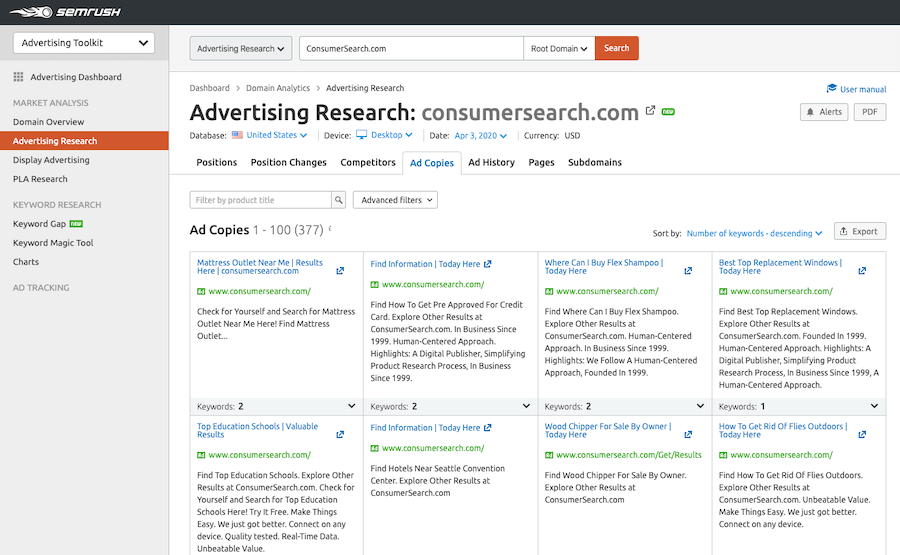The image size is (900, 555).
Task: Open external link for Top Education Schools ad
Action: click(x=340, y=434)
